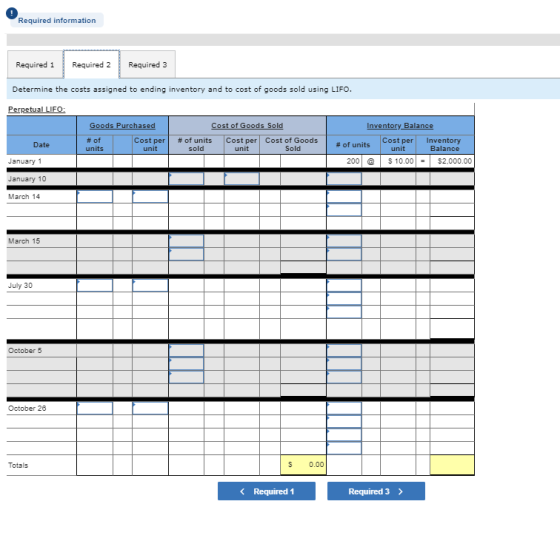Click October 26 first inventory units field
Image resolution: width=560 pixels, height=541 pixels.
pyautogui.click(x=344, y=408)
